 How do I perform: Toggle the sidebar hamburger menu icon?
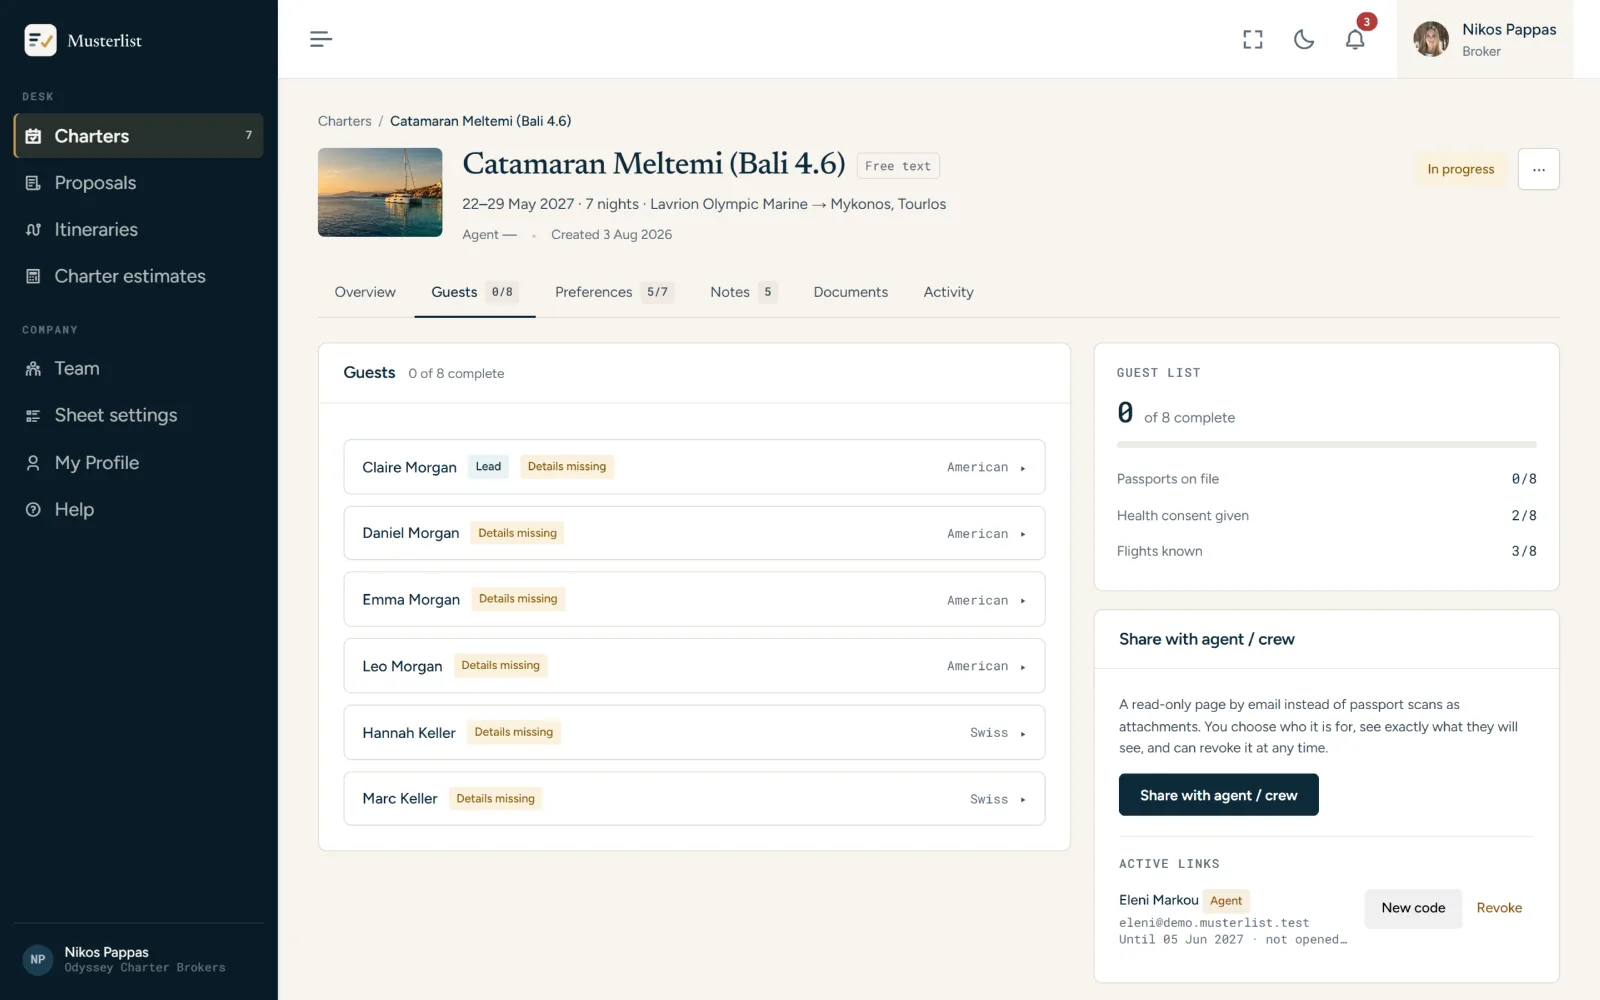pos(321,39)
